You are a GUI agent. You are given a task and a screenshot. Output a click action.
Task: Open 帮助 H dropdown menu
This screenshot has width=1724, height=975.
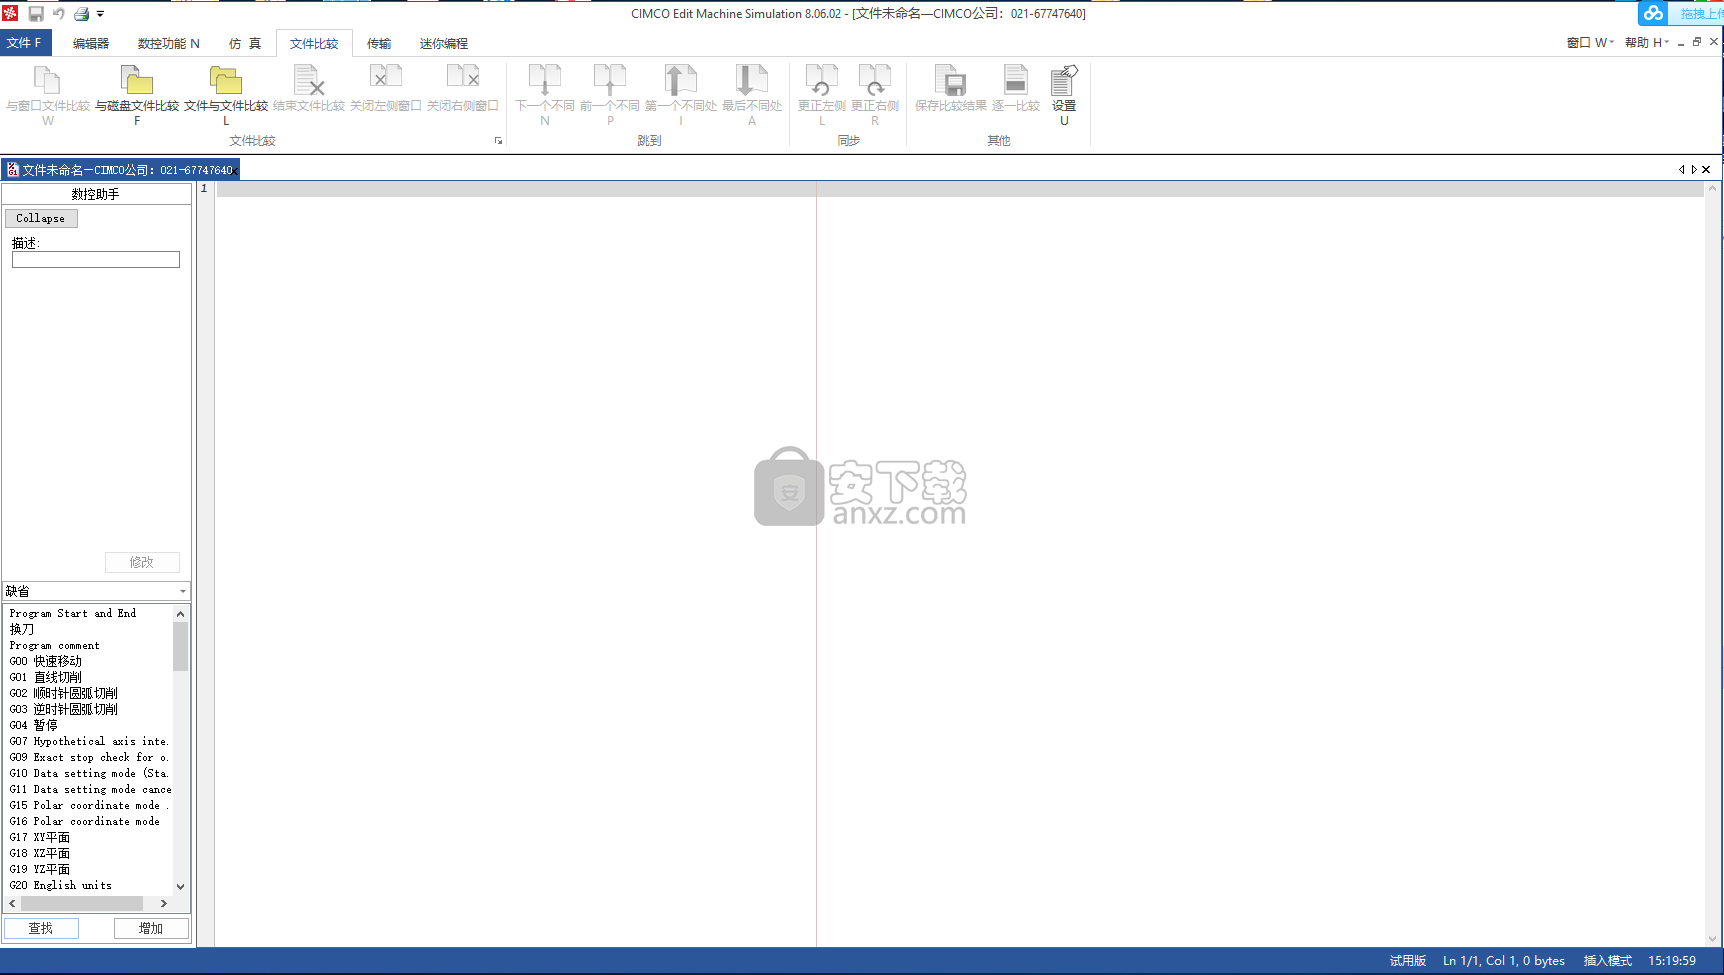click(1647, 42)
